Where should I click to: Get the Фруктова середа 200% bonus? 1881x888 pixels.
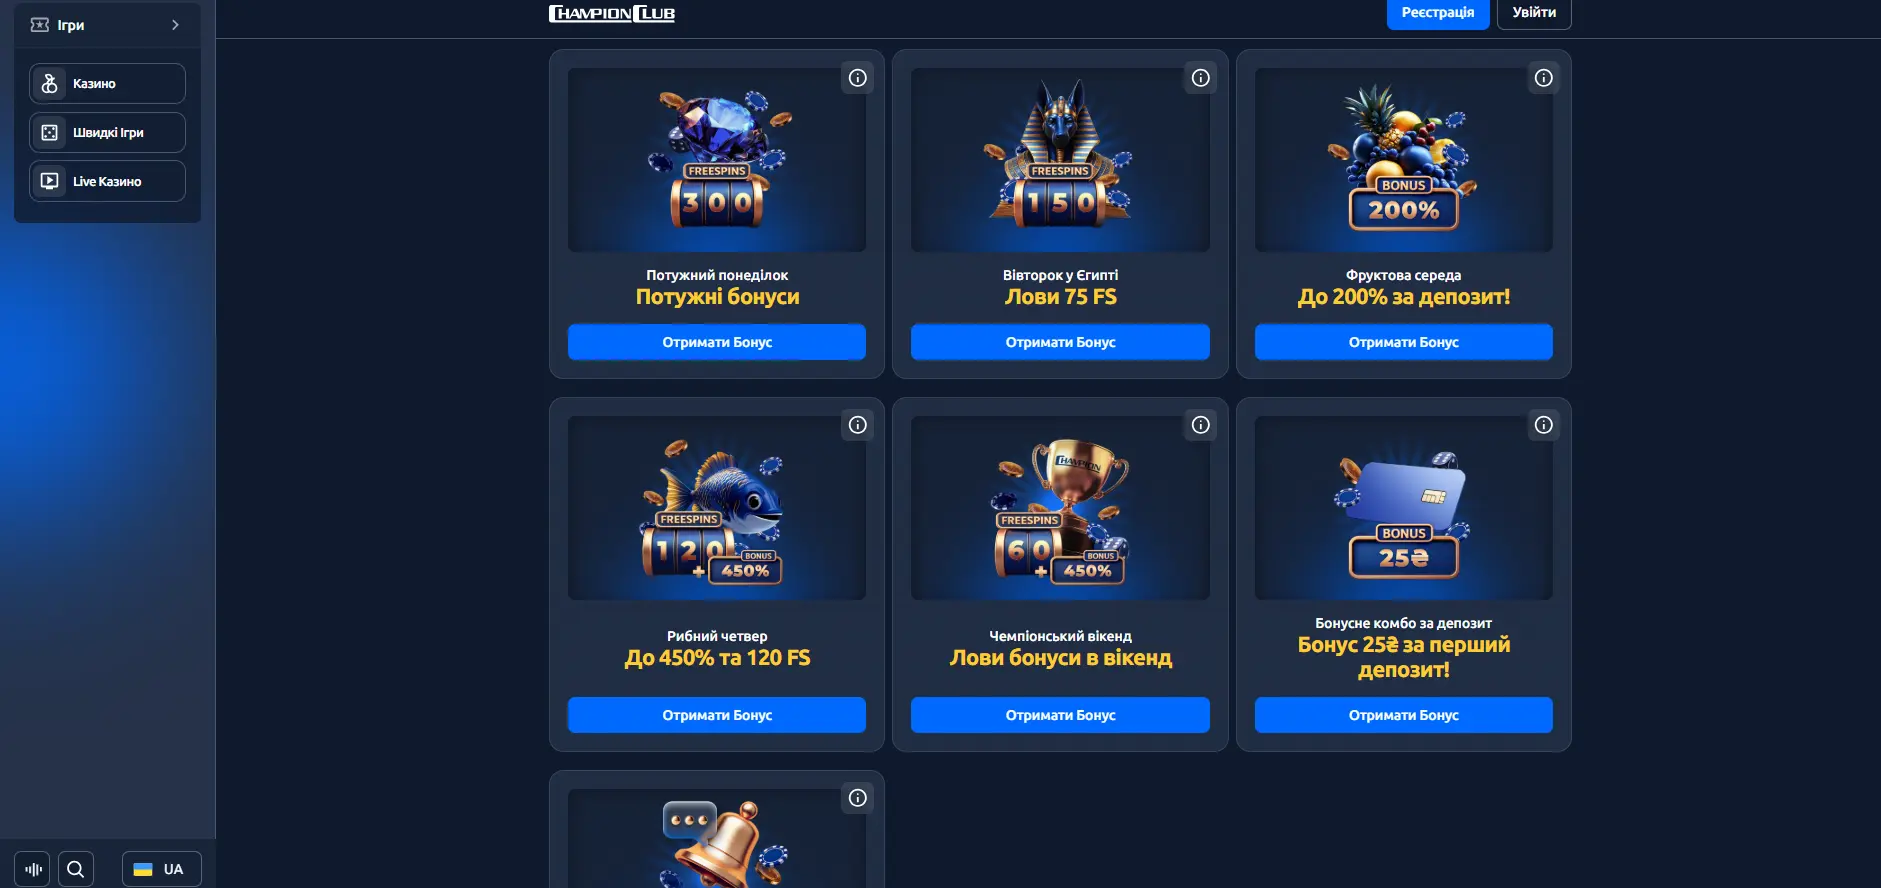click(x=1404, y=342)
